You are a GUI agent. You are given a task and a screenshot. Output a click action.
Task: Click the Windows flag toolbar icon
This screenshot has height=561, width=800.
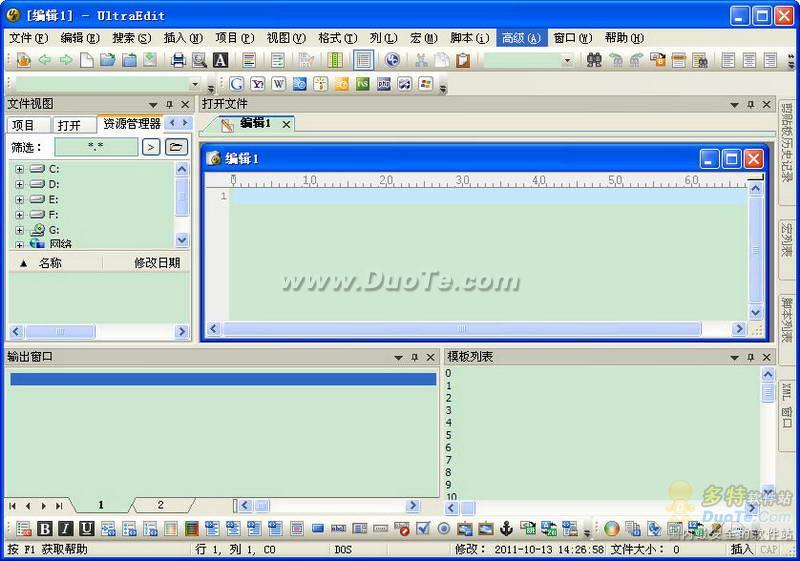[426, 84]
